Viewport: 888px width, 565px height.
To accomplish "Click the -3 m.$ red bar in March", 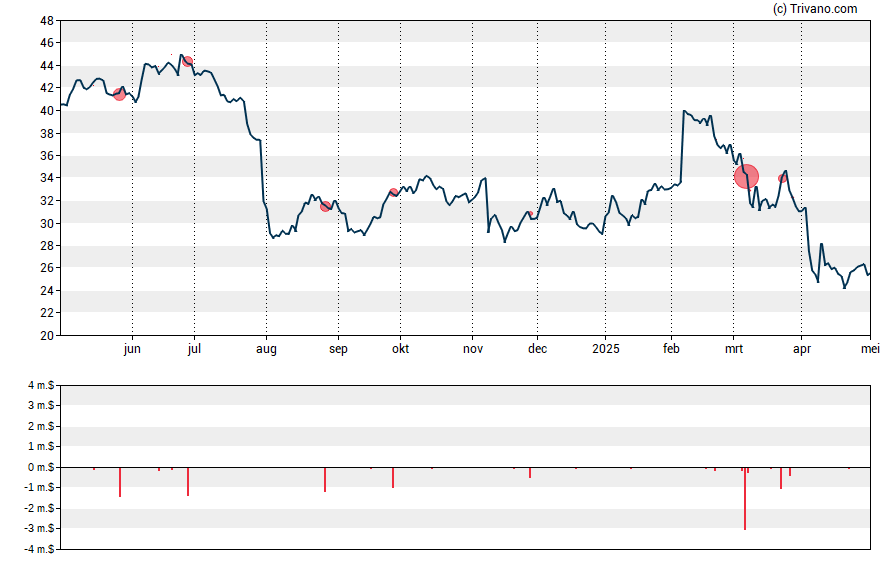I will [x=745, y=498].
